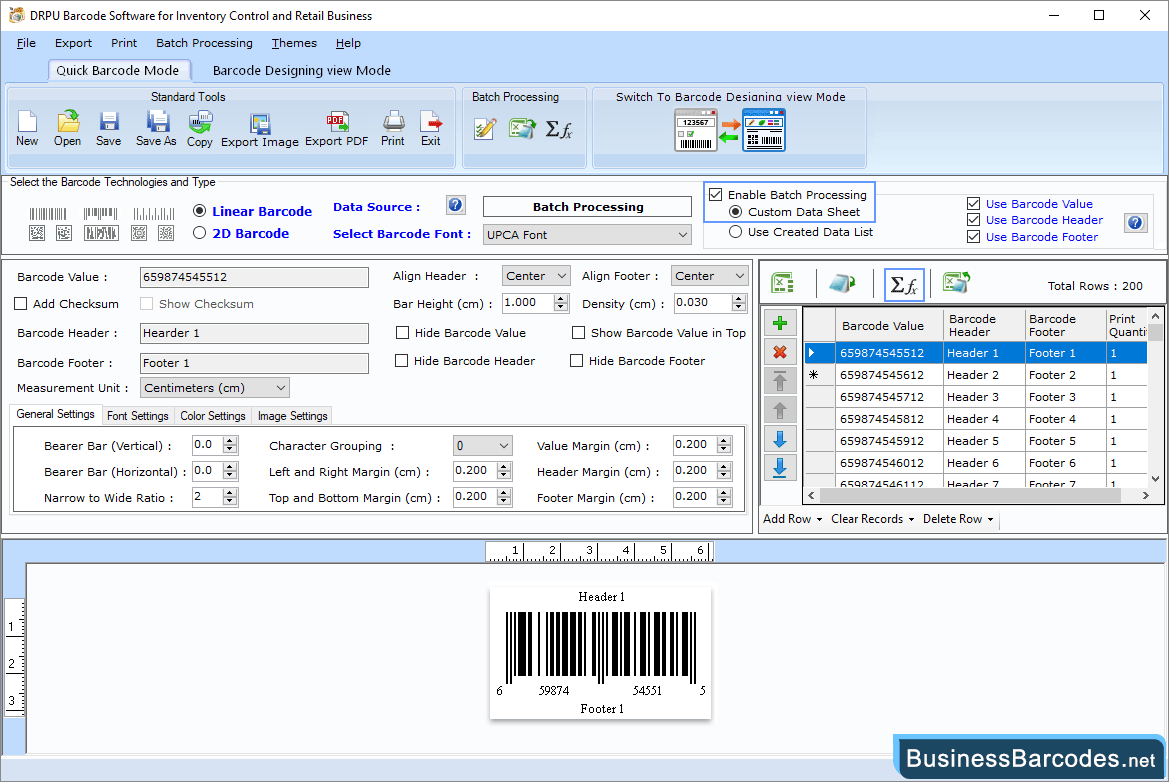Switch to Barcode Designing view mode icon
This screenshot has width=1169, height=782.
tap(730, 130)
